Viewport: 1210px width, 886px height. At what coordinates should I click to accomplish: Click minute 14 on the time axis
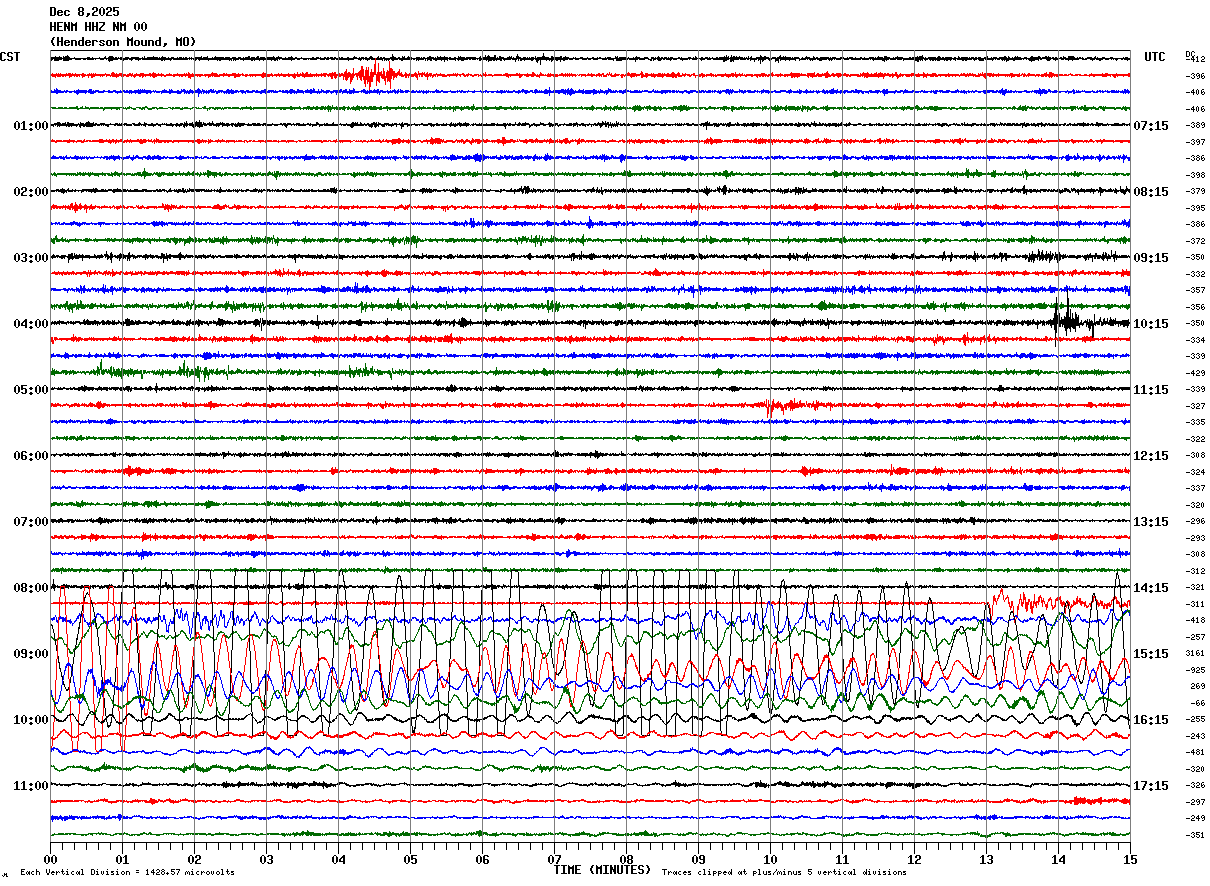pyautogui.click(x=1059, y=859)
